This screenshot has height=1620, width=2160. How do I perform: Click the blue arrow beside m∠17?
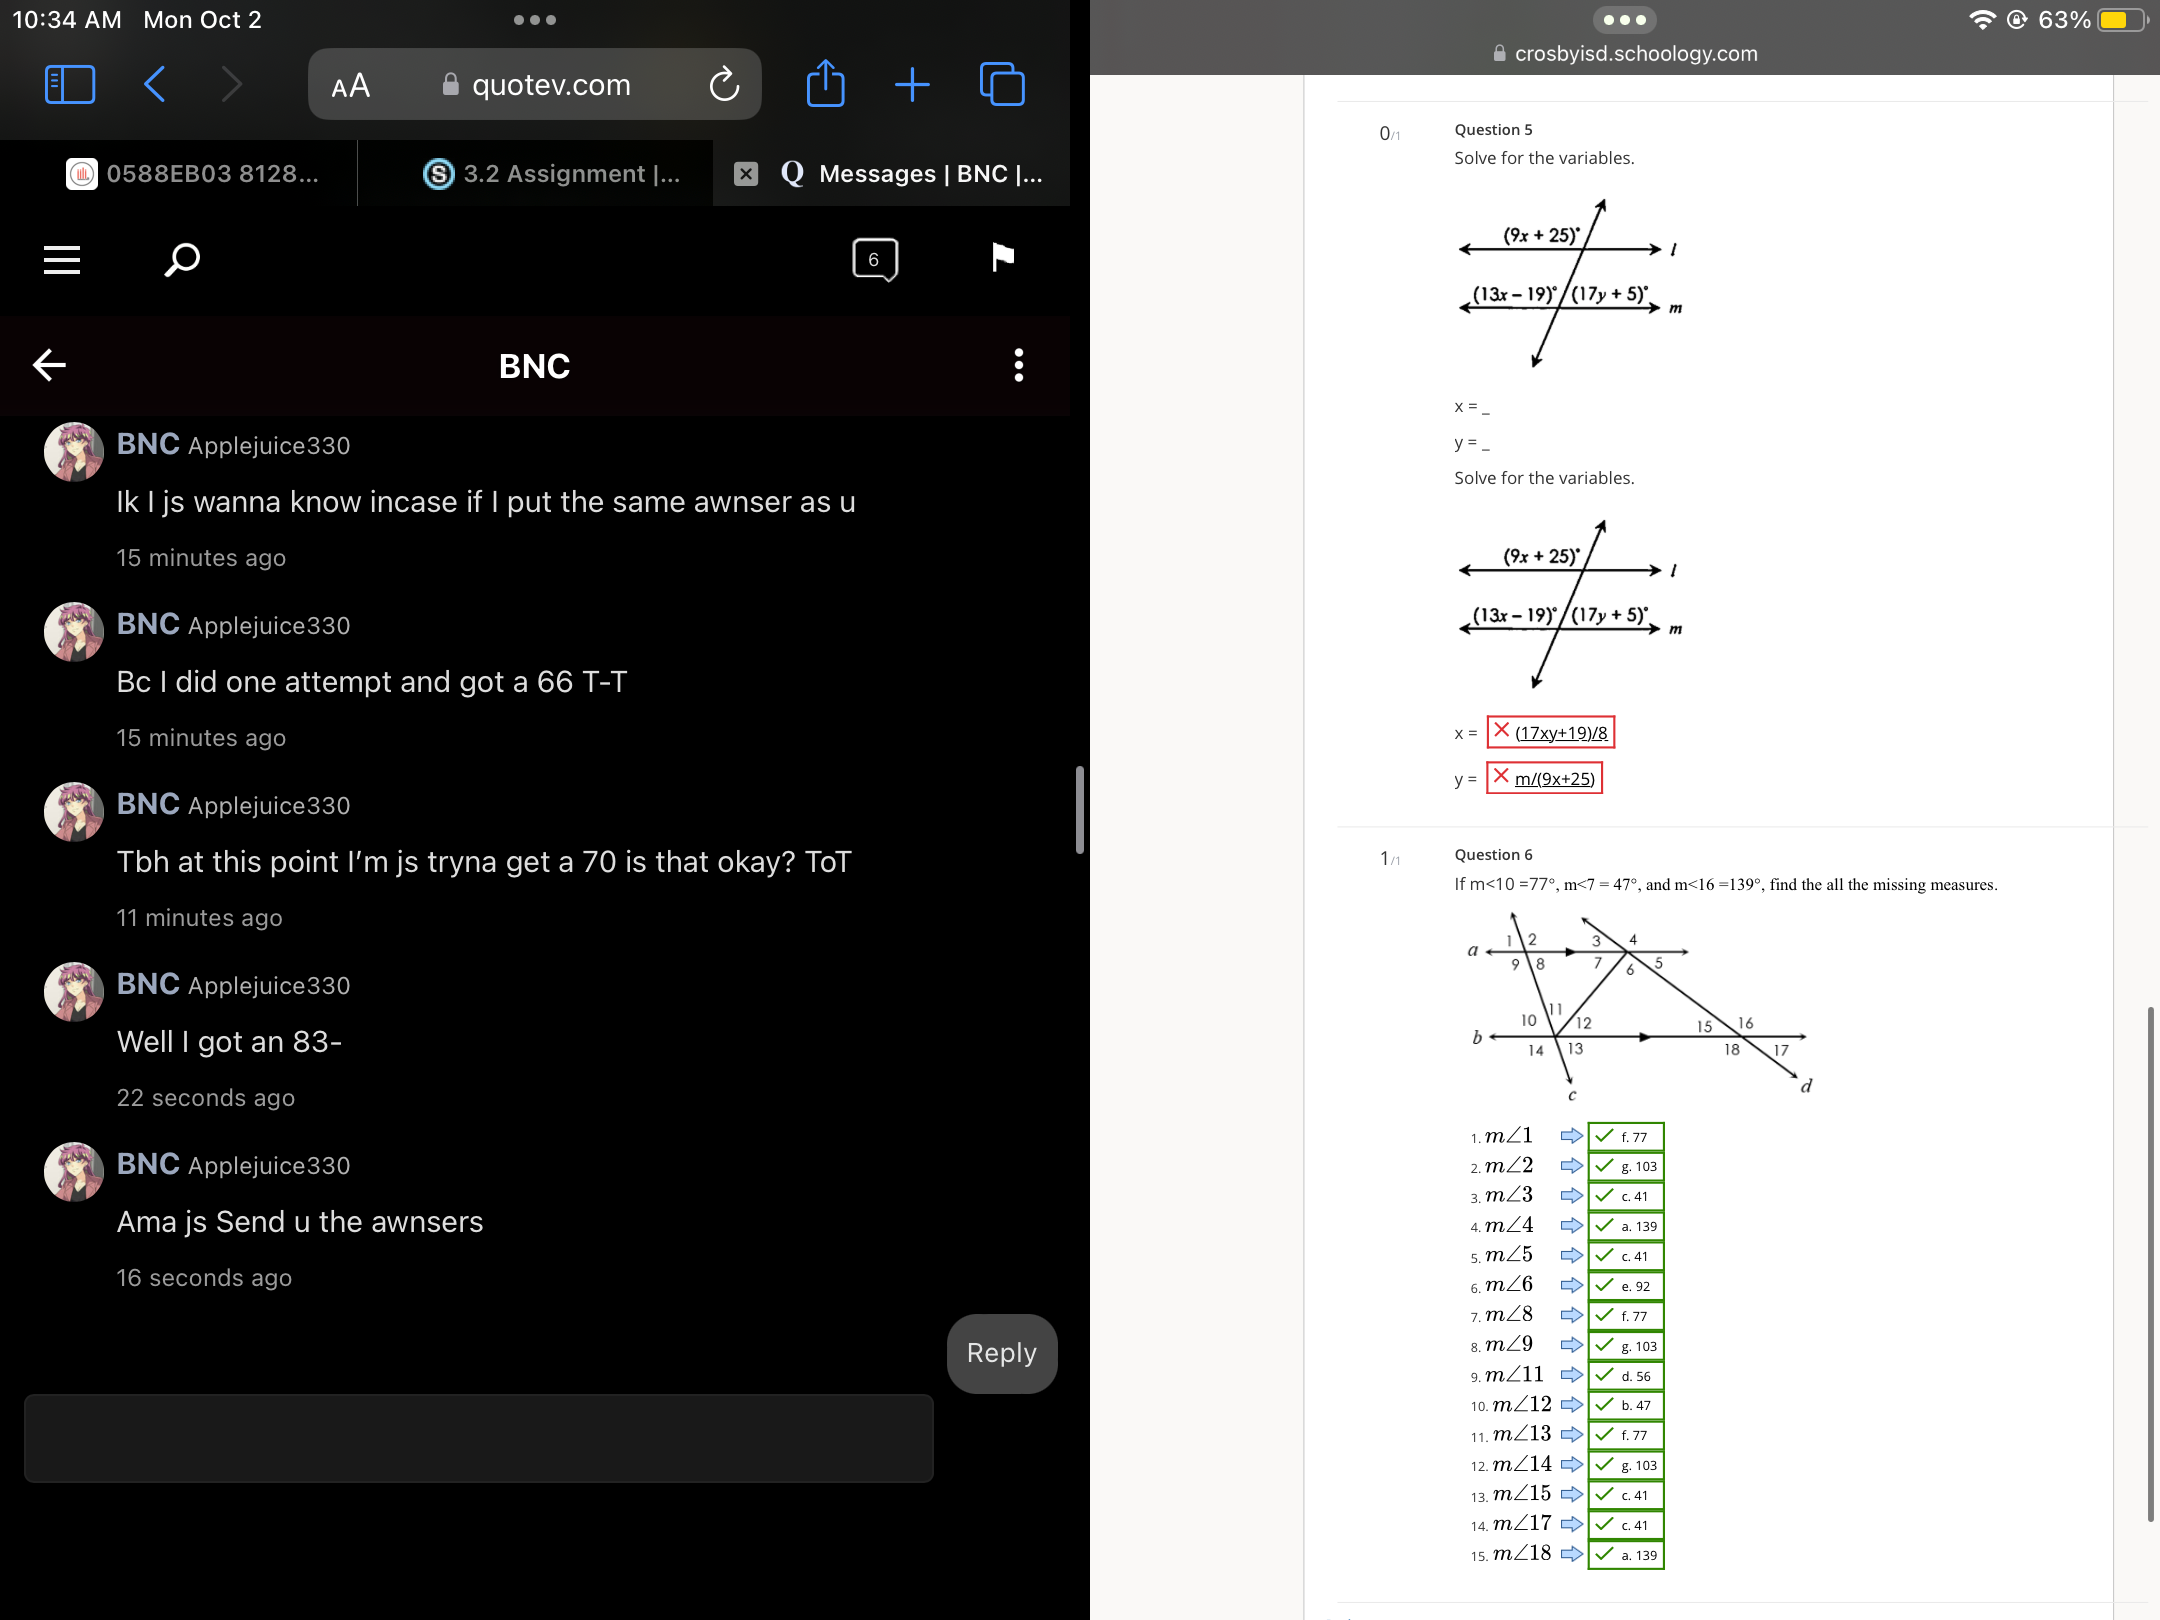[x=1571, y=1524]
